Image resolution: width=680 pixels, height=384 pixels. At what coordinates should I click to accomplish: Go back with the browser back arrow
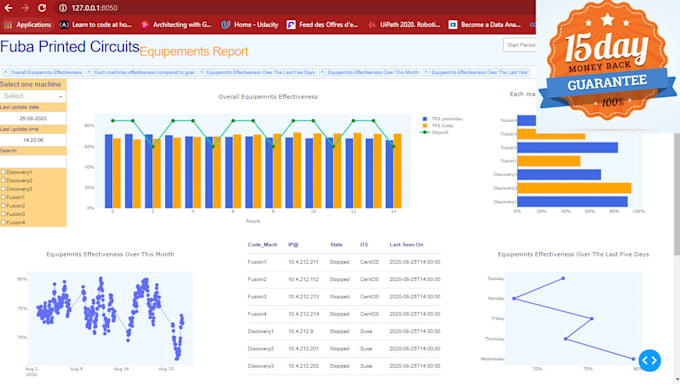tap(8, 8)
